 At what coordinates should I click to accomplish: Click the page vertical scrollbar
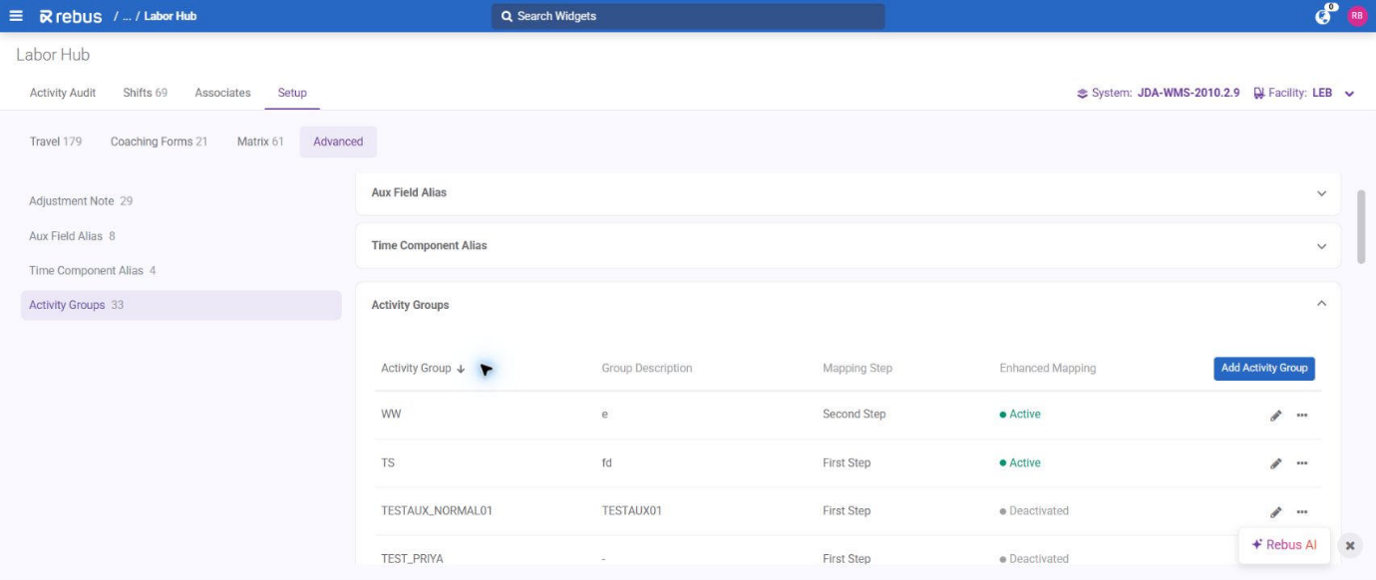pos(1361,227)
